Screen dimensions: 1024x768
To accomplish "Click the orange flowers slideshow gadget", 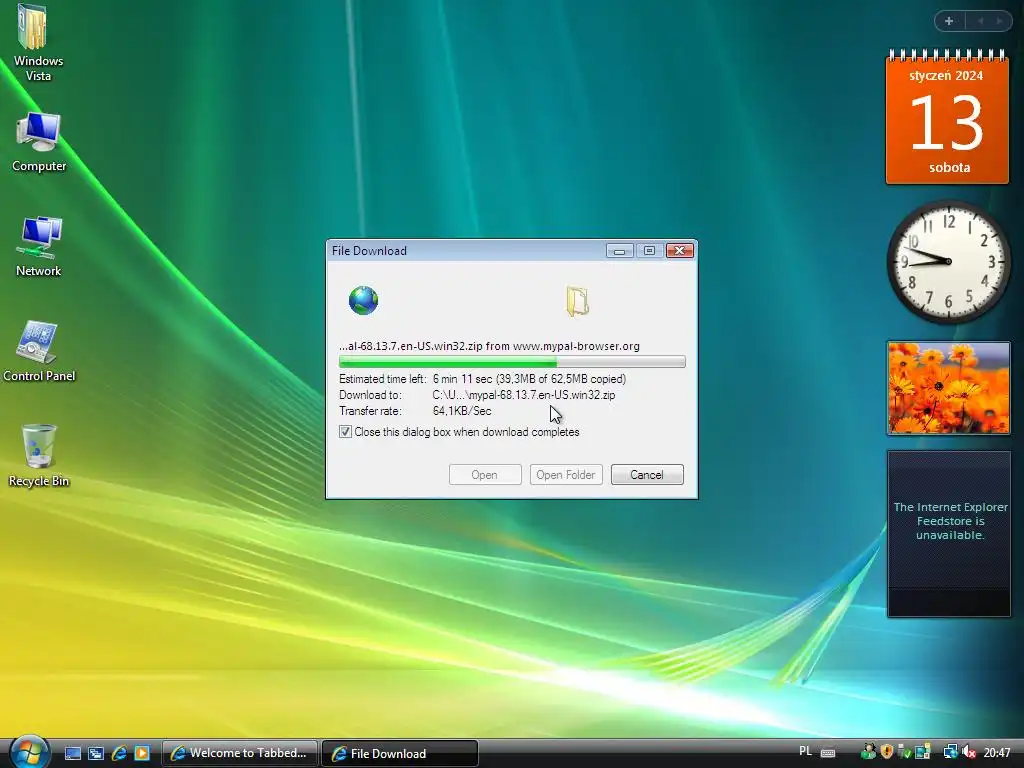I will coord(948,388).
